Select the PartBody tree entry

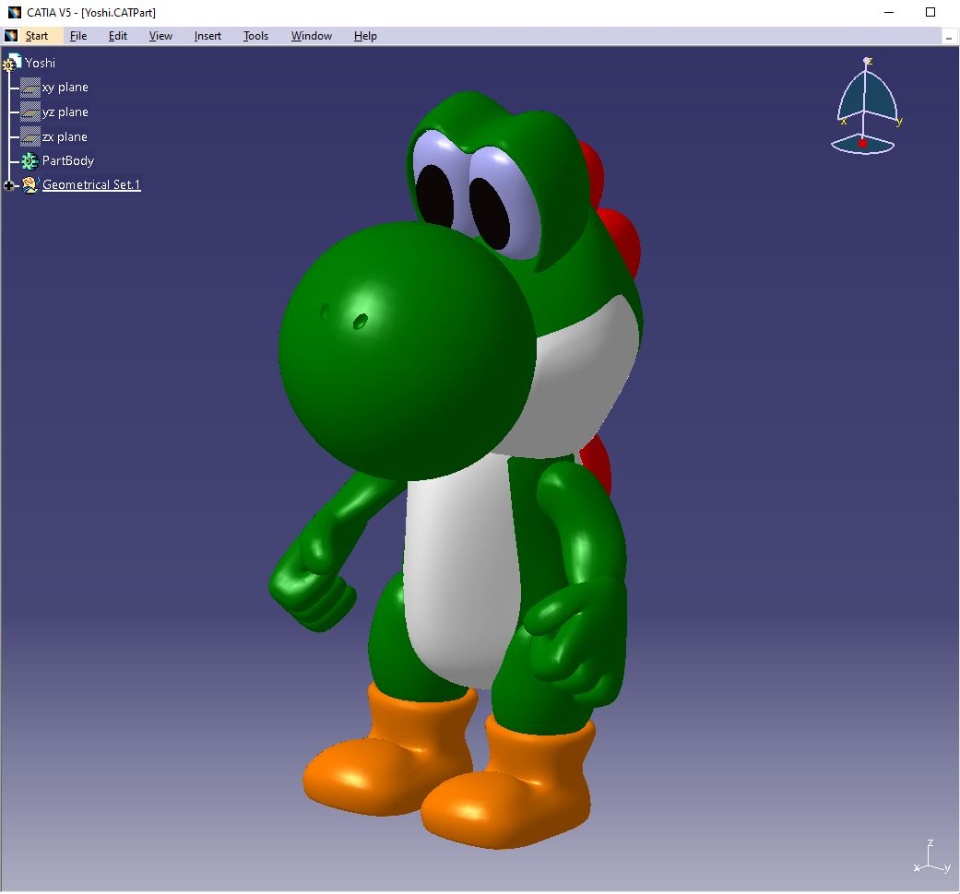[x=67, y=161]
